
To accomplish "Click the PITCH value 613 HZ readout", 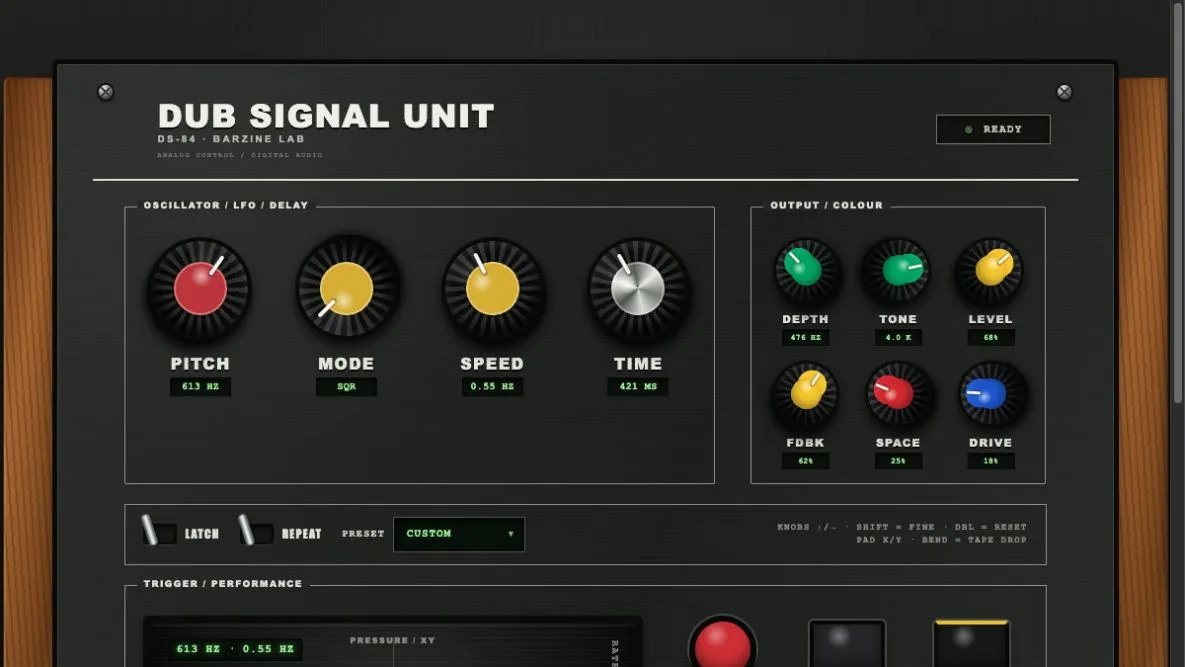I will click(200, 386).
